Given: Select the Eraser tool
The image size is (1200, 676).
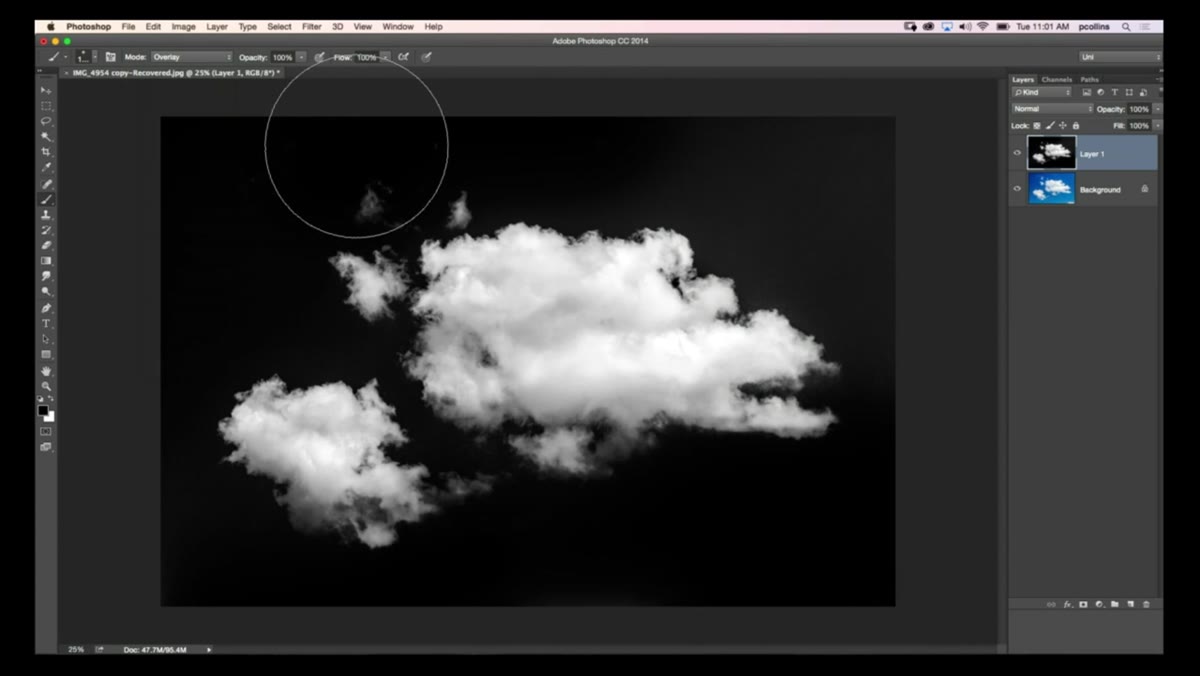Looking at the screenshot, I should click(46, 245).
